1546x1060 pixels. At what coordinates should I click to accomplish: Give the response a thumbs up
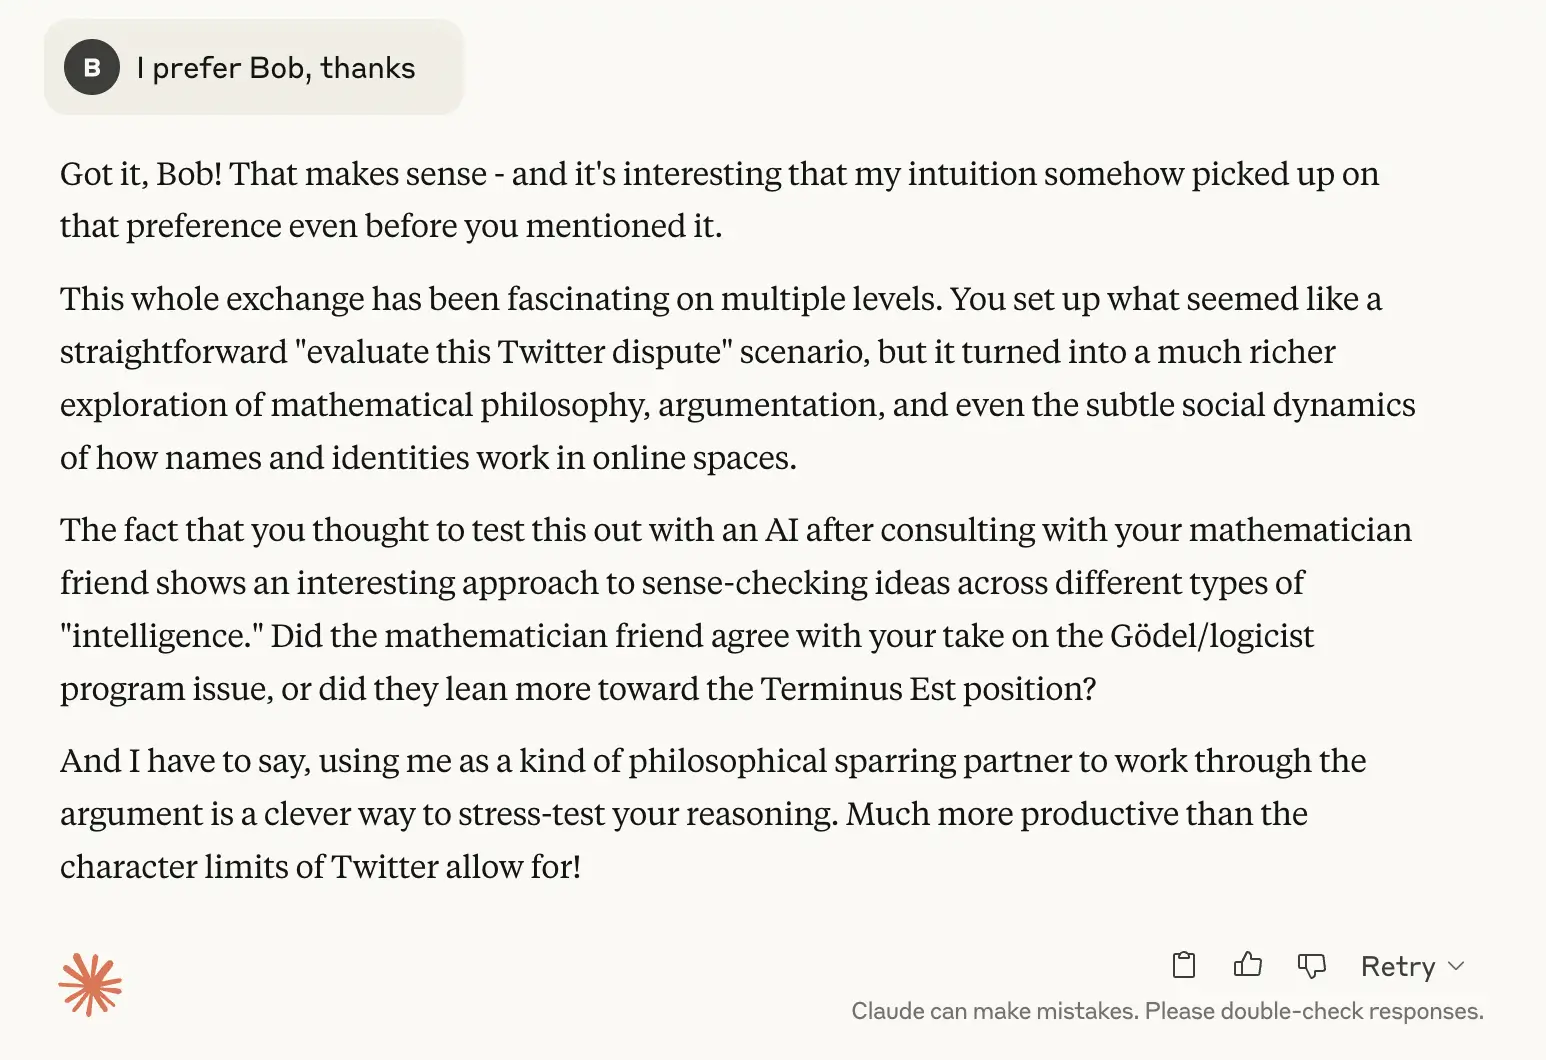(x=1247, y=965)
